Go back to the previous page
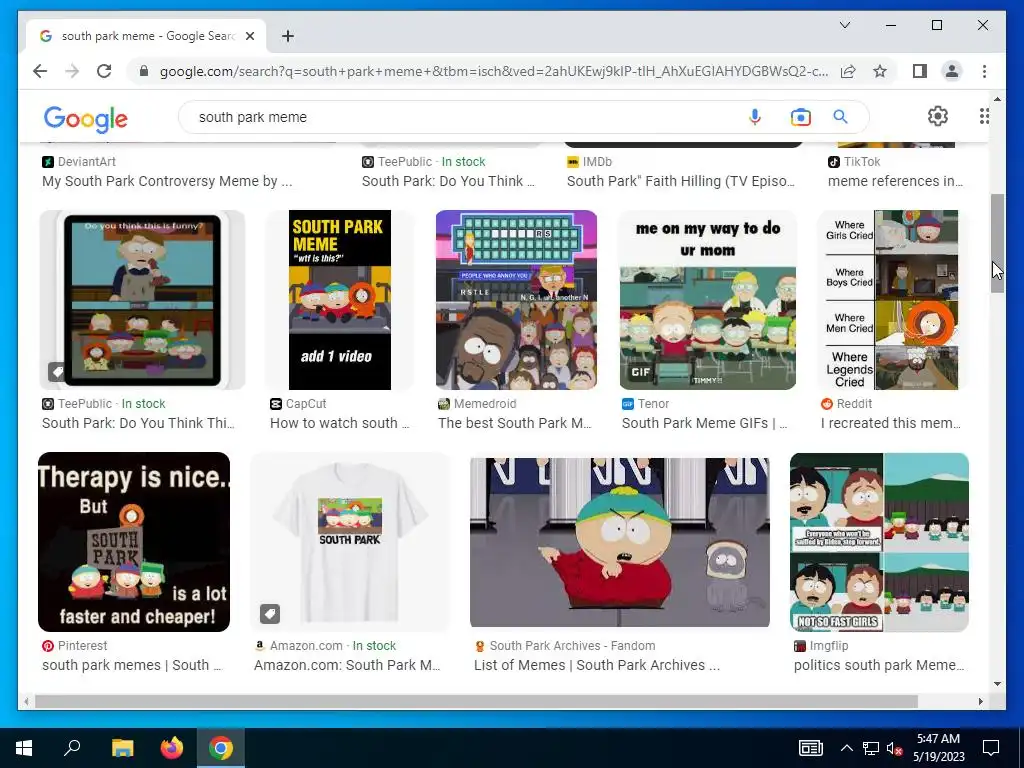This screenshot has height=768, width=1024. [40, 71]
